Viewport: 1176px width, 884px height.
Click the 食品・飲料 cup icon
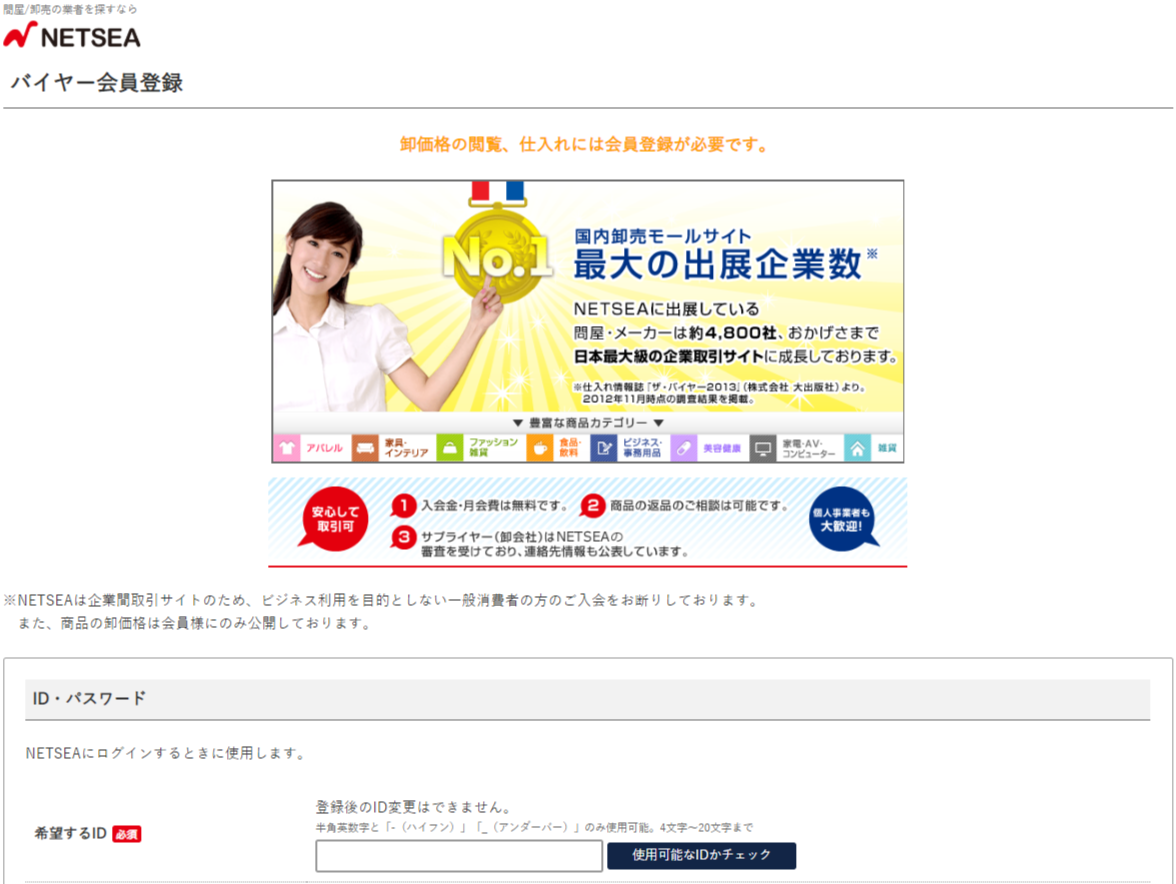539,448
